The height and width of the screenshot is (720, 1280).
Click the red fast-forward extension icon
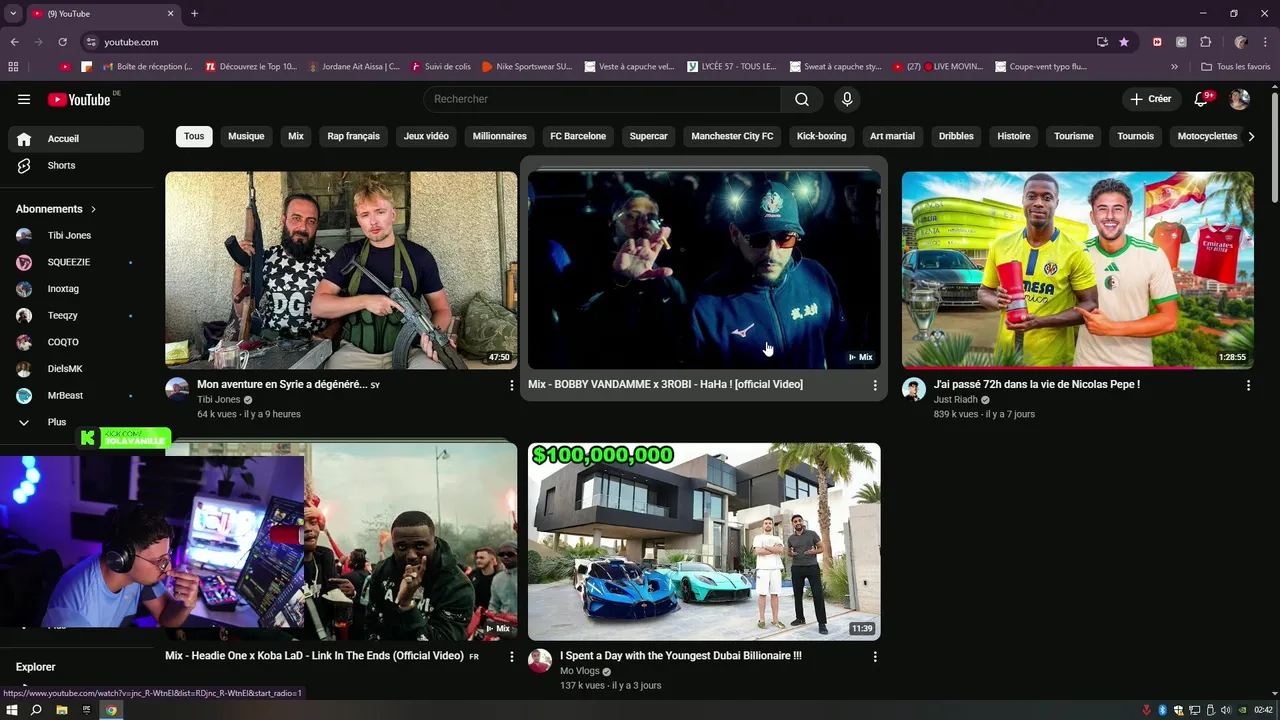point(1157,42)
